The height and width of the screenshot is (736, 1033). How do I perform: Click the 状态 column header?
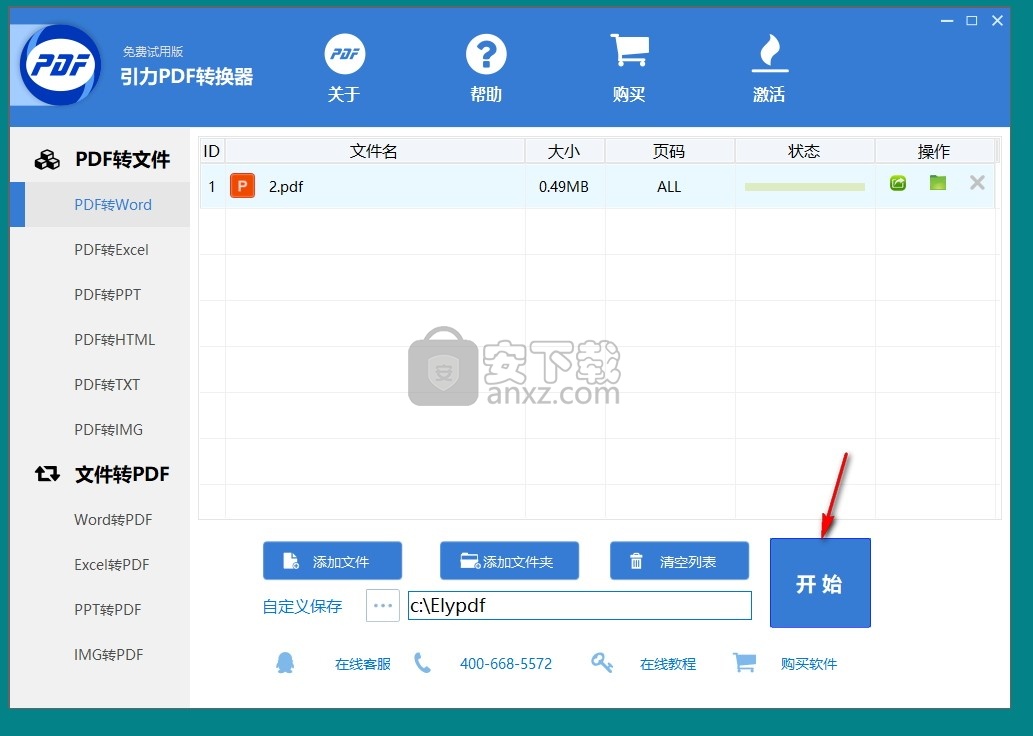(804, 151)
